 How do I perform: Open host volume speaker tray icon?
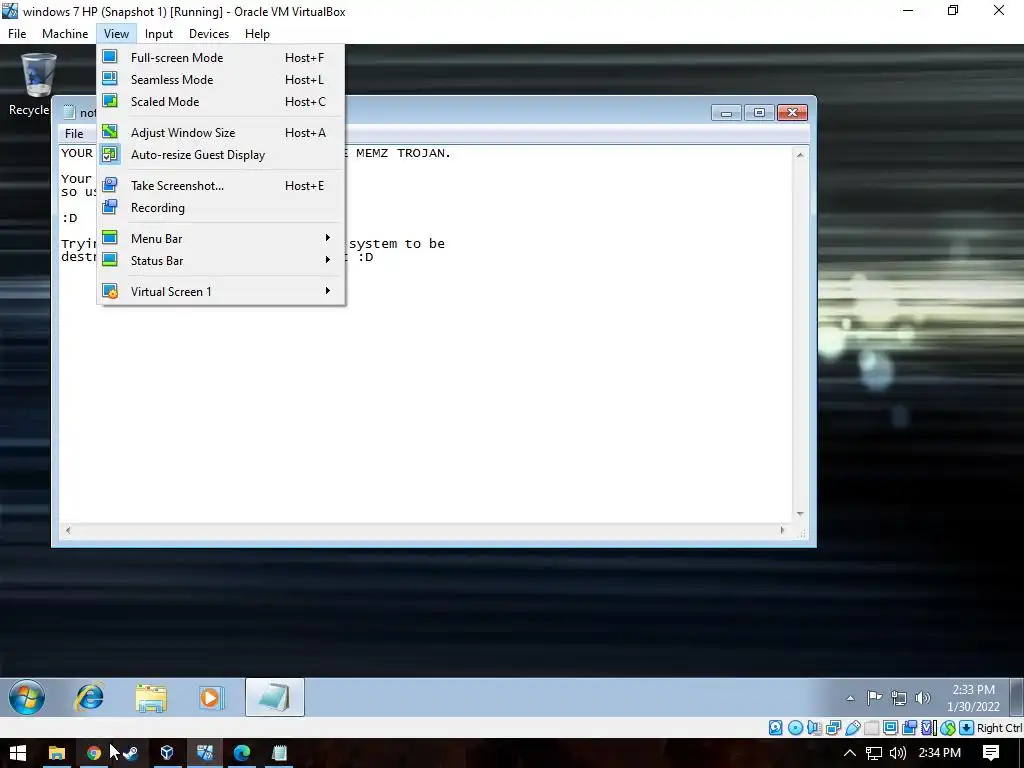(898, 753)
